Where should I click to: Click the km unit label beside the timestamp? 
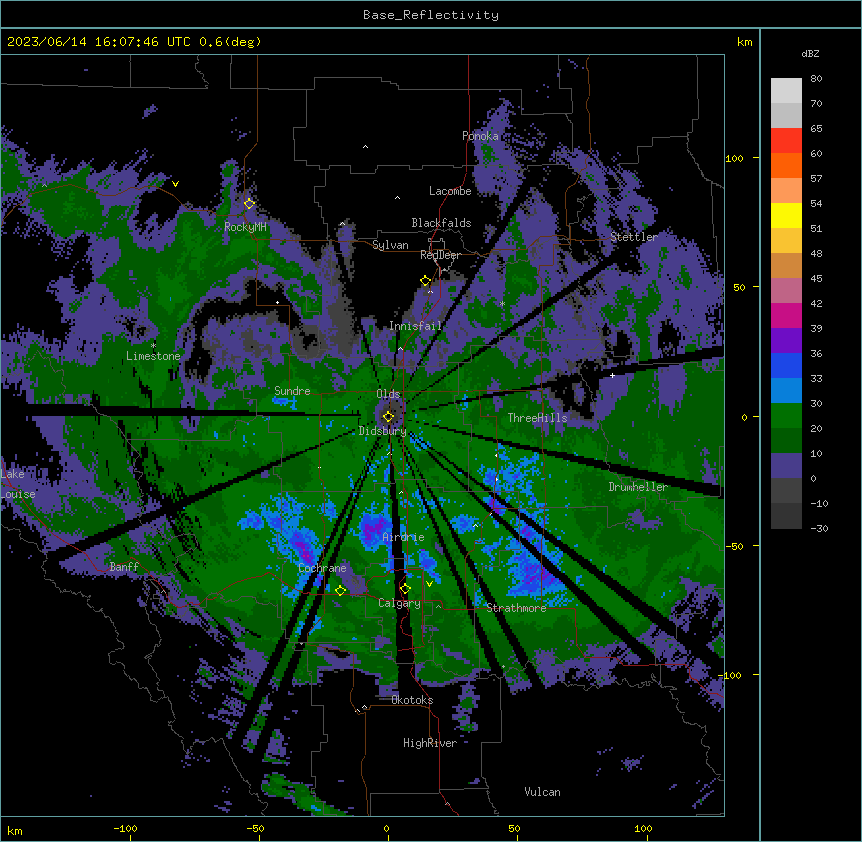(x=744, y=42)
